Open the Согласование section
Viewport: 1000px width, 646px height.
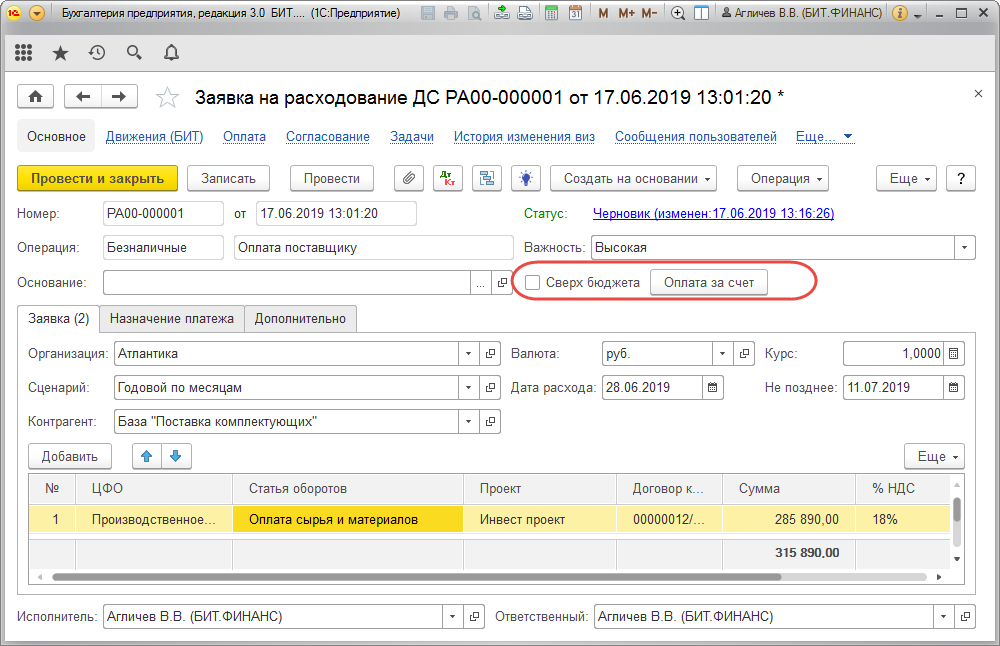[x=327, y=137]
